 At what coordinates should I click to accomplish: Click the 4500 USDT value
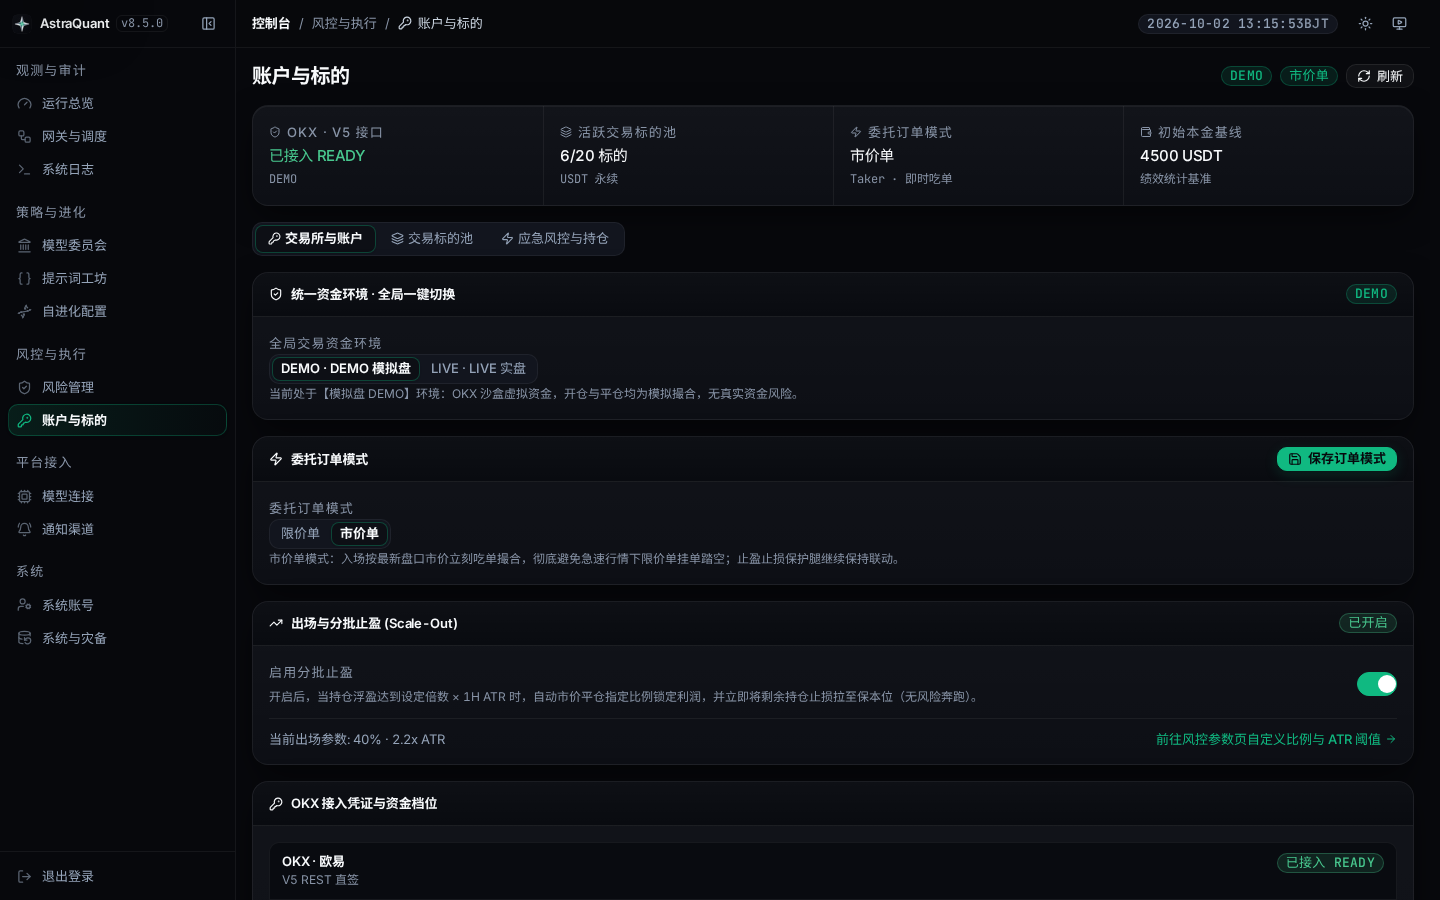point(1181,156)
